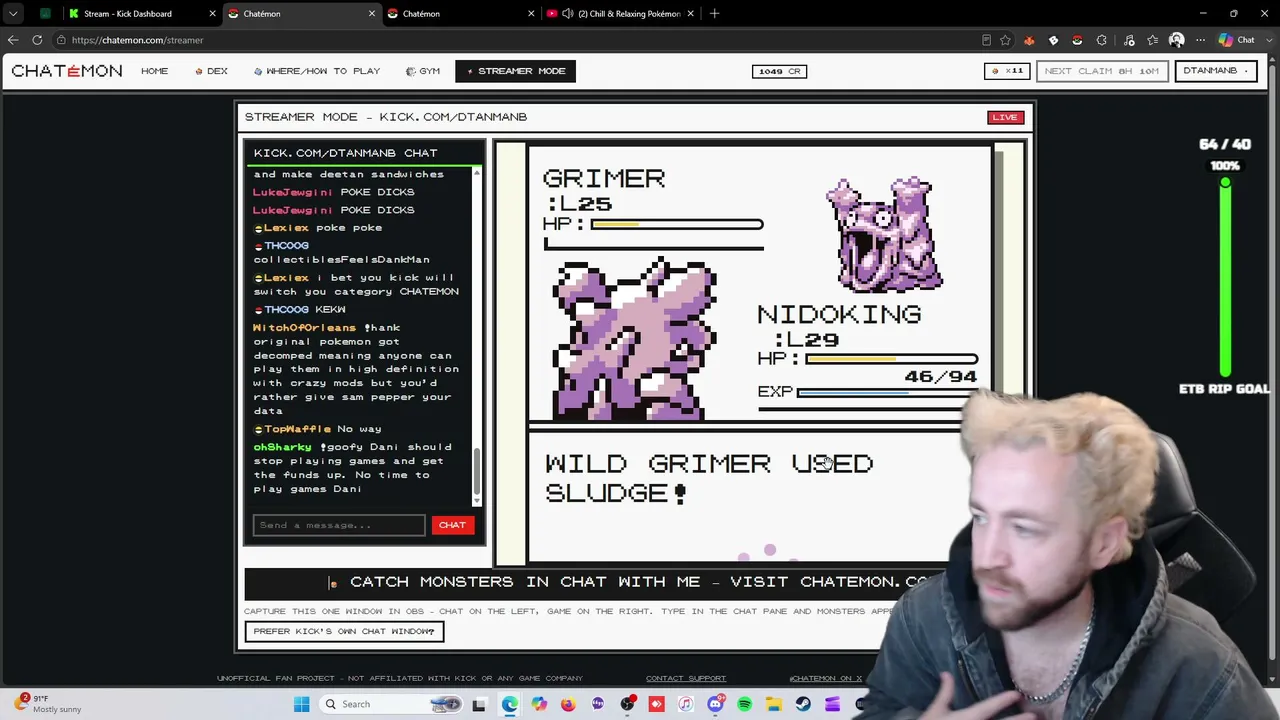Expand the DTANMANB account menu
Screen dimensions: 1280x720
tap(1216, 71)
